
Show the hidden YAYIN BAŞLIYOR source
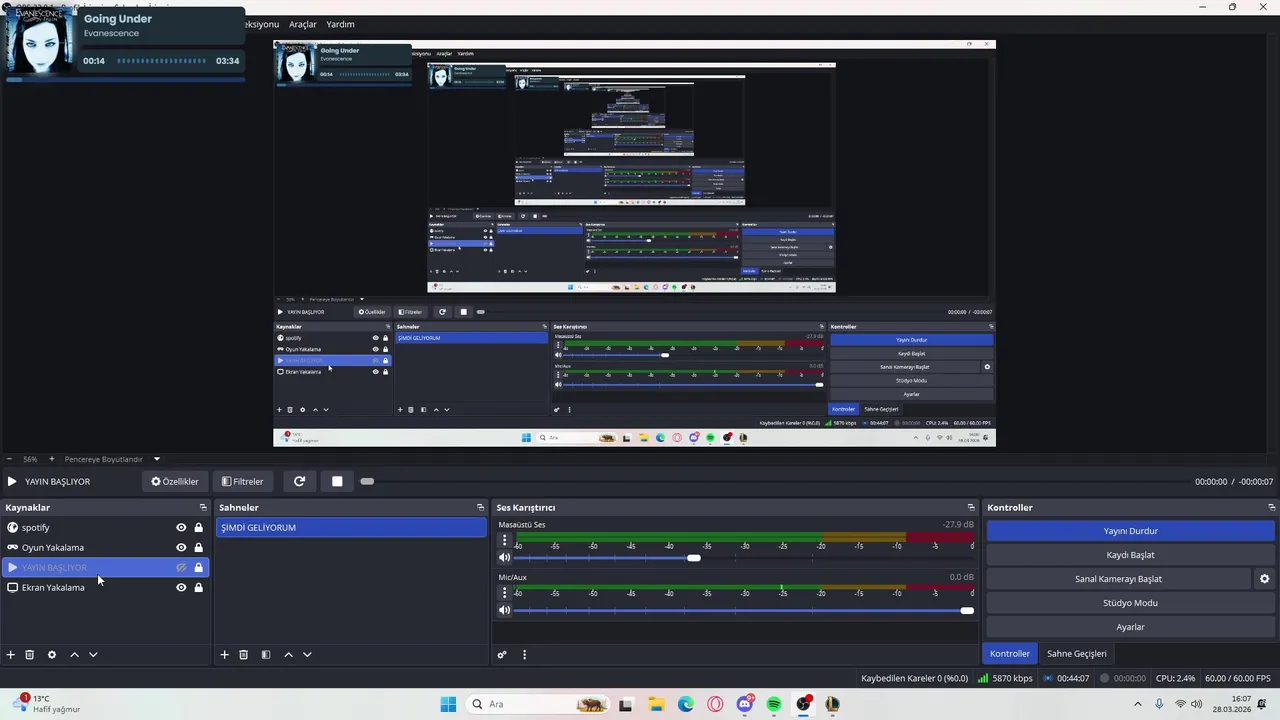pyautogui.click(x=181, y=568)
